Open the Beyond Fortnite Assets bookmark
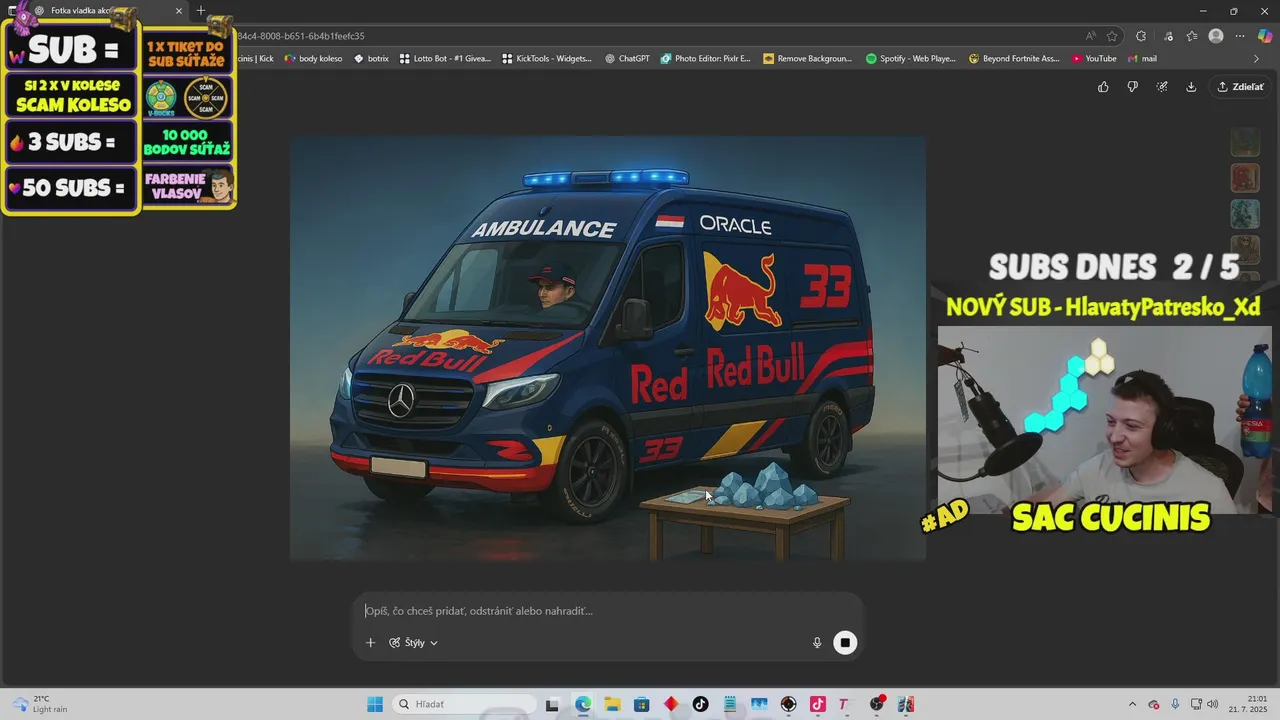1280x720 pixels. pyautogui.click(x=1014, y=59)
